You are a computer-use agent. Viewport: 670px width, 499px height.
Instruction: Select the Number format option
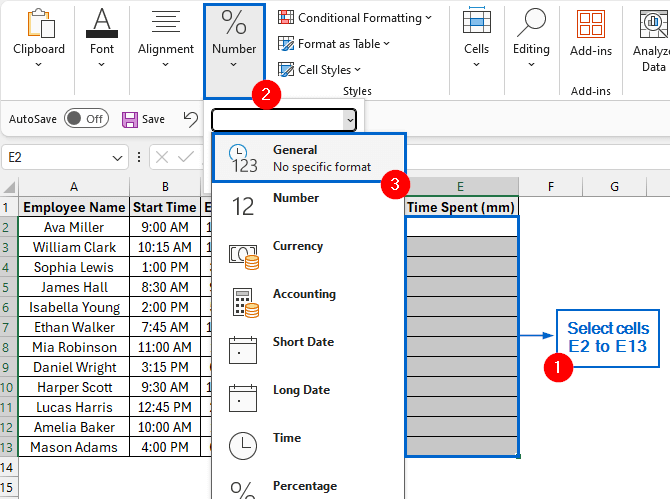click(x=308, y=206)
